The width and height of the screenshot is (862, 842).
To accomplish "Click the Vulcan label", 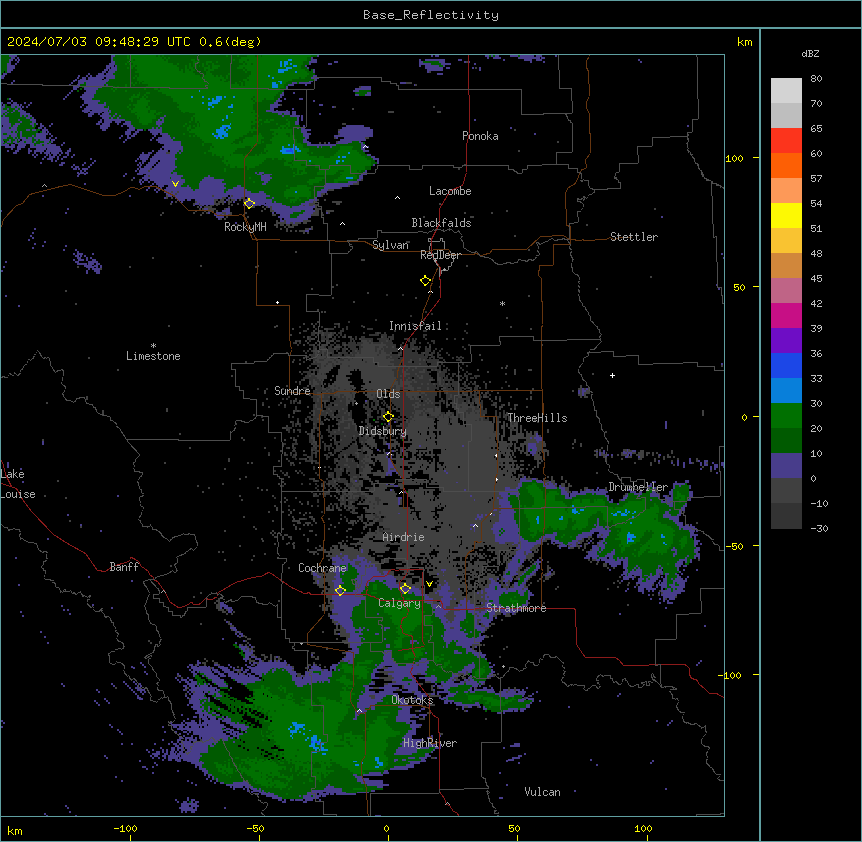I will click(x=542, y=792).
